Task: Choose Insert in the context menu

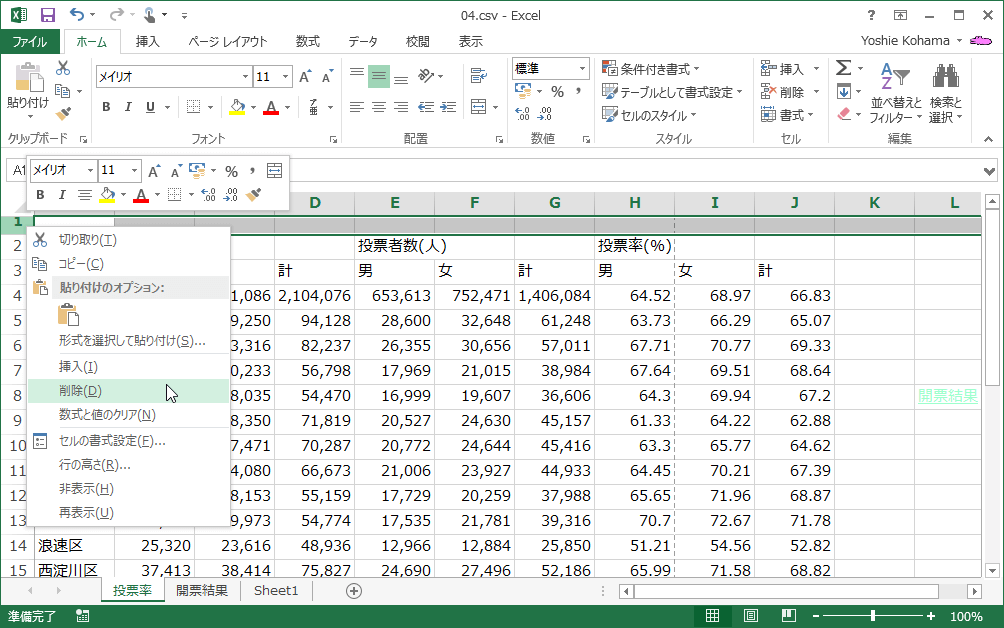Action: pos(128,367)
